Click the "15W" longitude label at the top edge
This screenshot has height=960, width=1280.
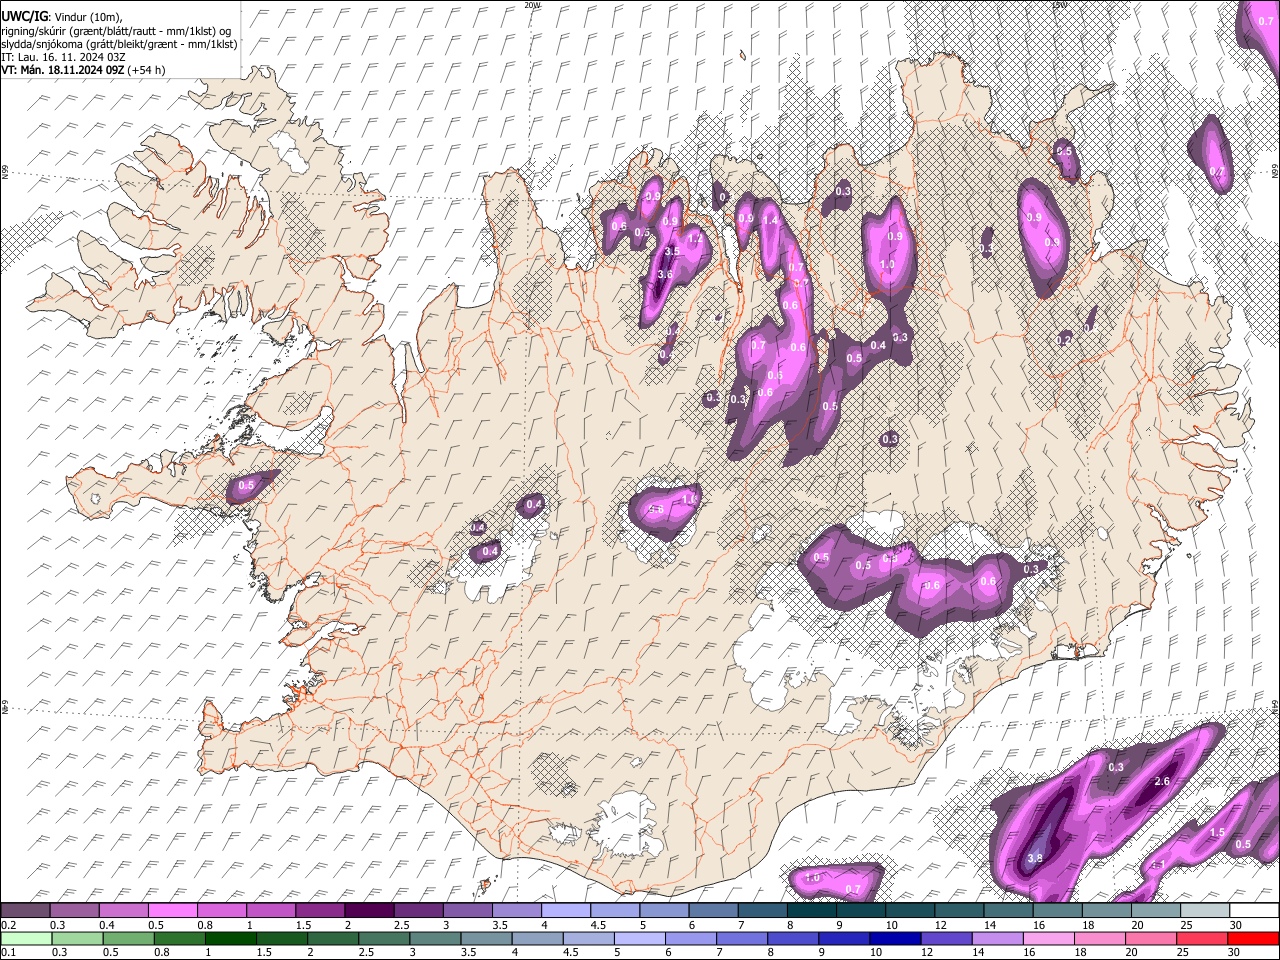click(1060, 5)
